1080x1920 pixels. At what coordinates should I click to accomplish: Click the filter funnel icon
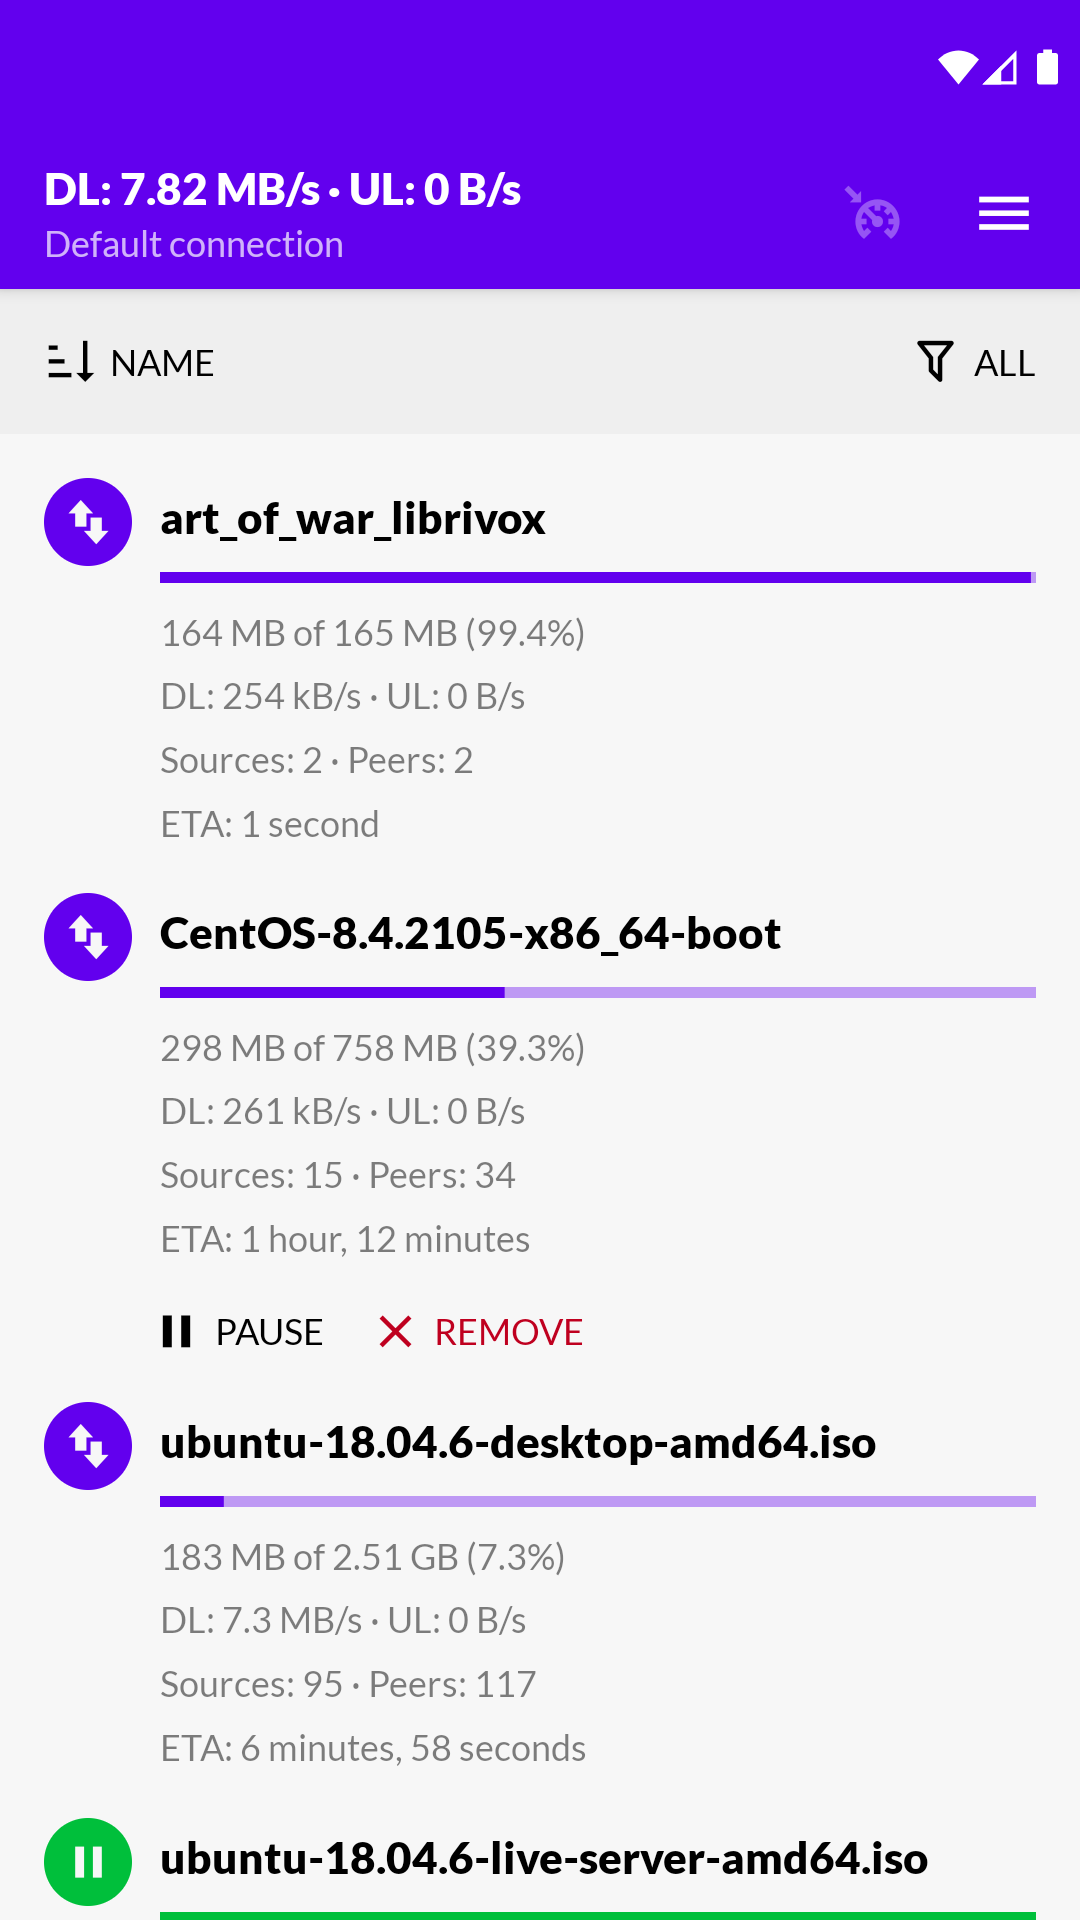coord(935,362)
